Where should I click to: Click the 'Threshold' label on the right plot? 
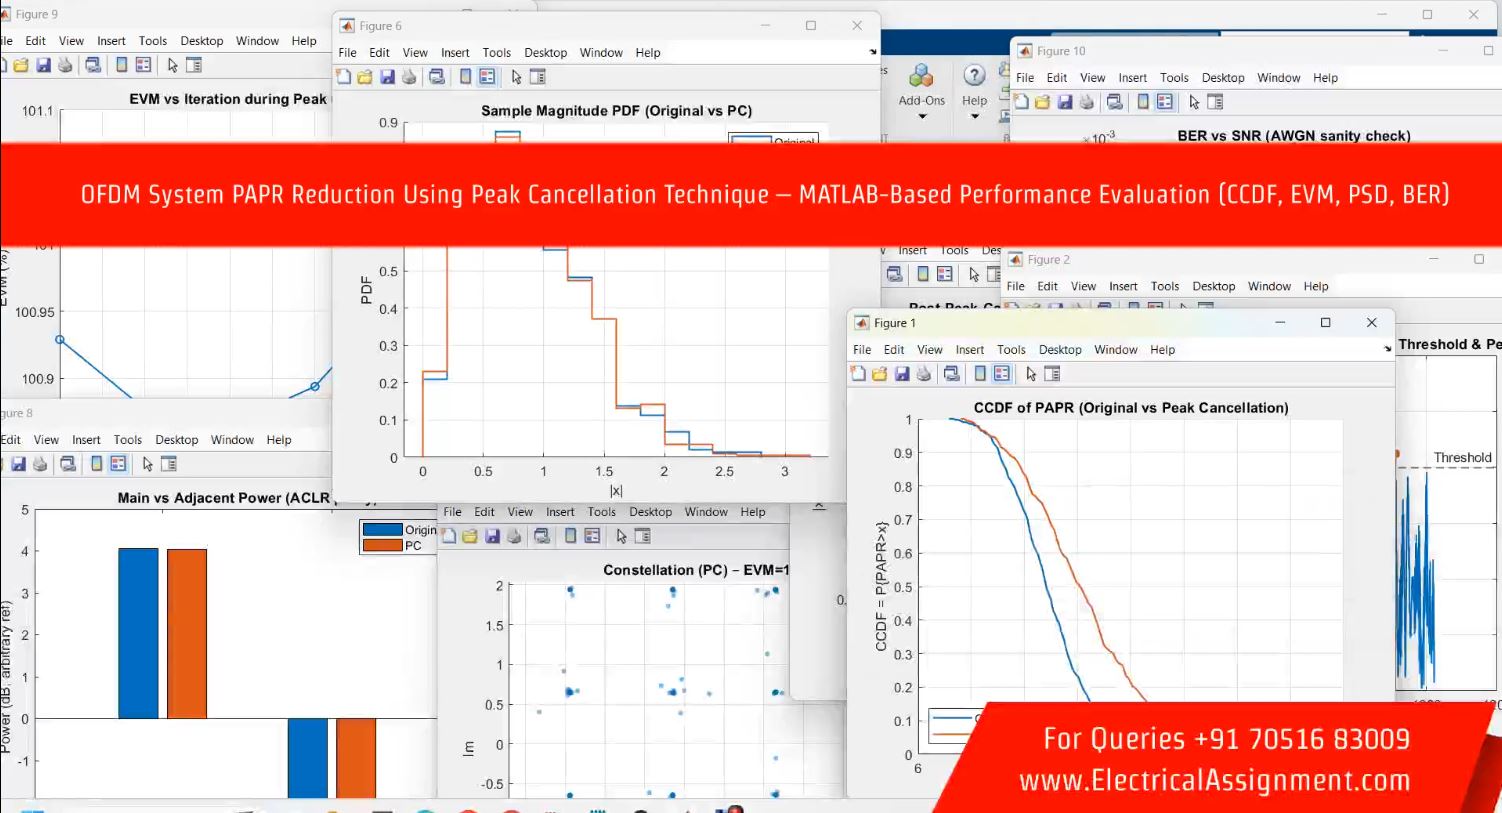pos(1462,458)
